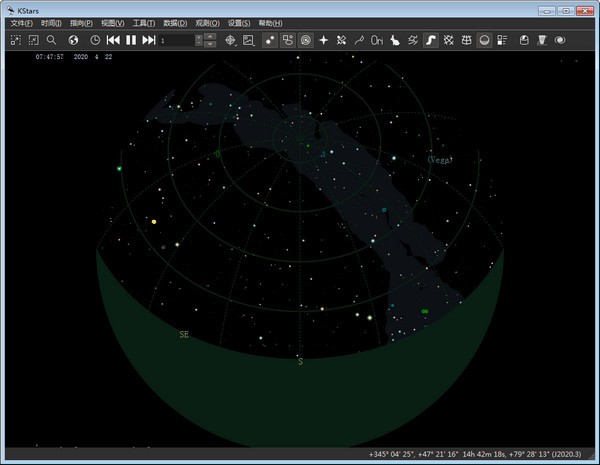Step the clock backward one time step
Image resolution: width=600 pixels, height=465 pixels.
point(113,40)
